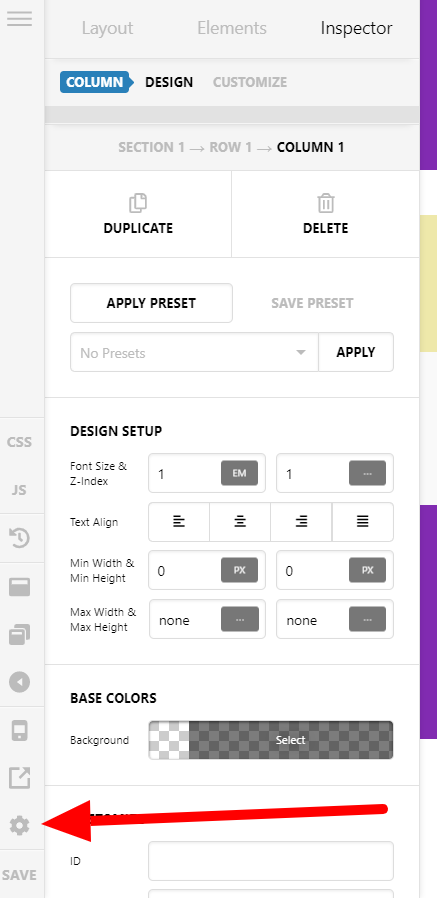Image resolution: width=437 pixels, height=898 pixels.
Task: Open the history clock icon
Action: point(19,538)
